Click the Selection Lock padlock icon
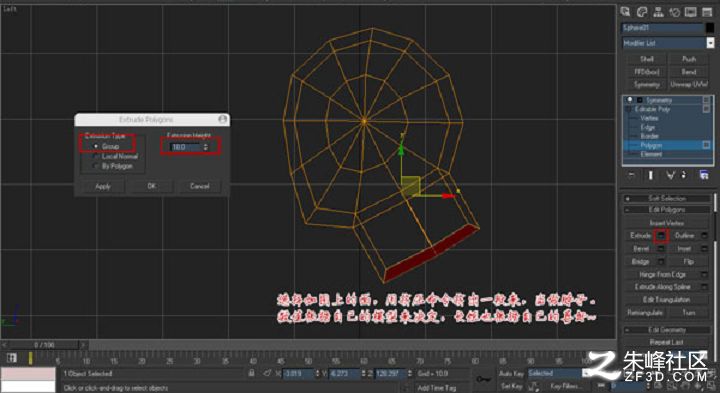Image resolution: width=720 pixels, height=393 pixels. [x=252, y=373]
